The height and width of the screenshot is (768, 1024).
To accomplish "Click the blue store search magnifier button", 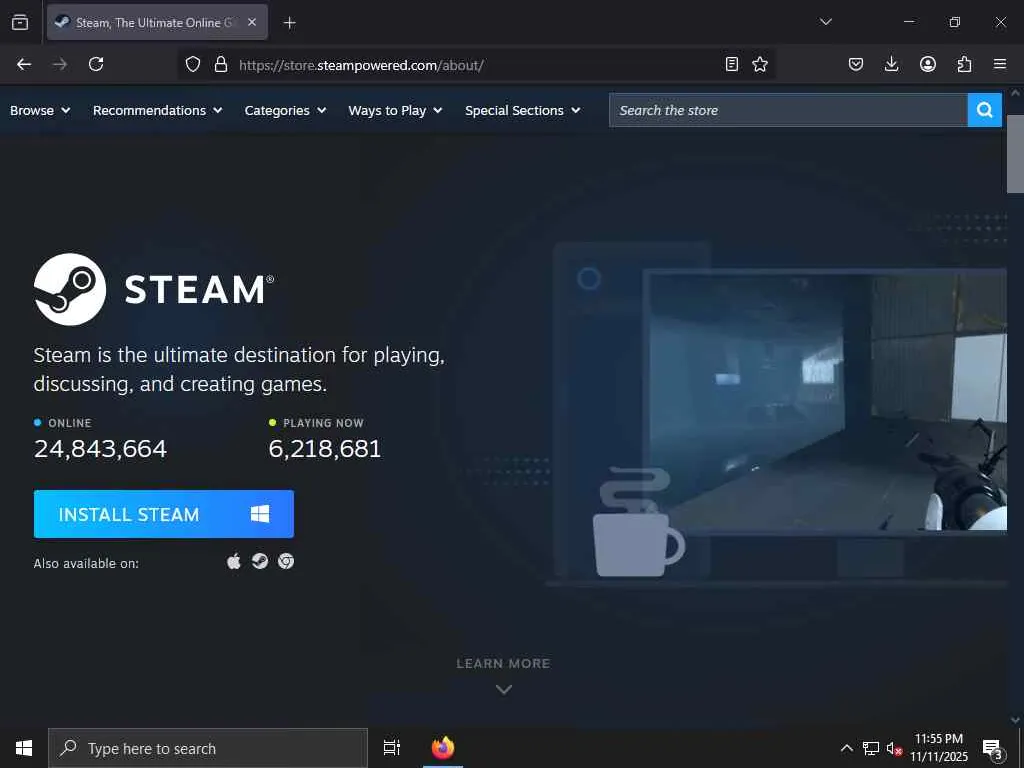I will pos(985,110).
